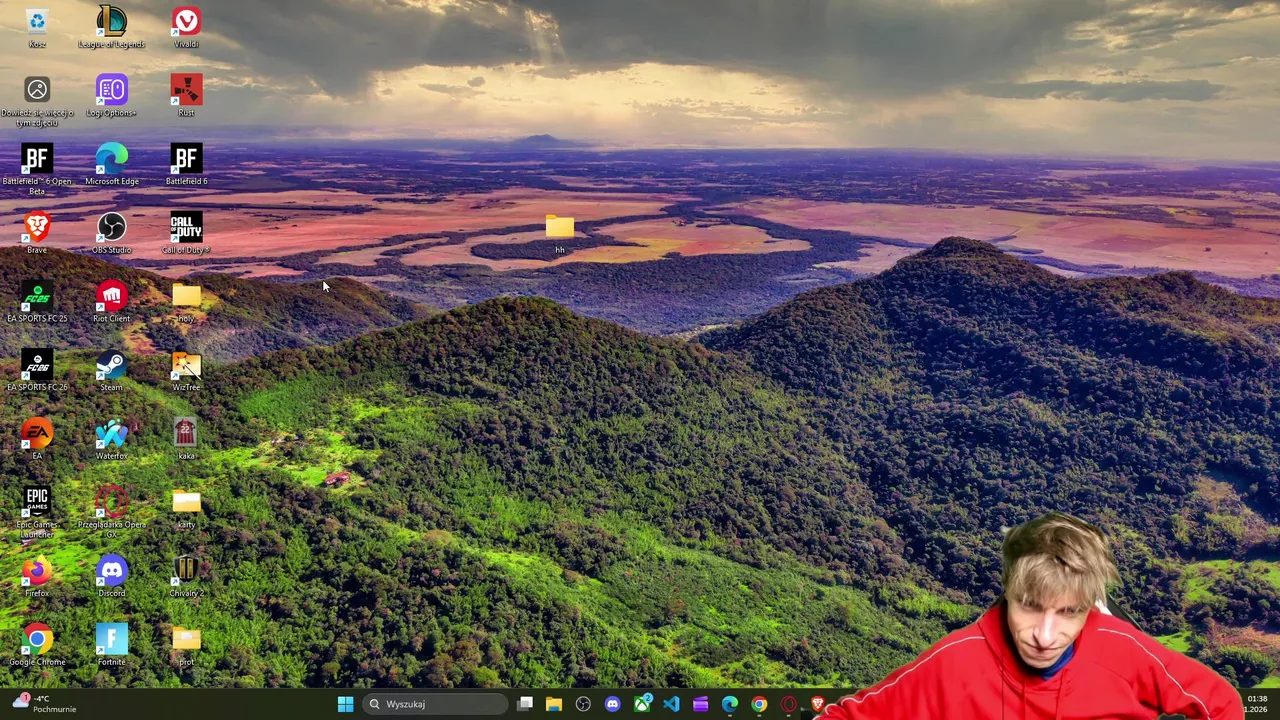Select the Microsoft Edge desktop shortcut

[111, 165]
